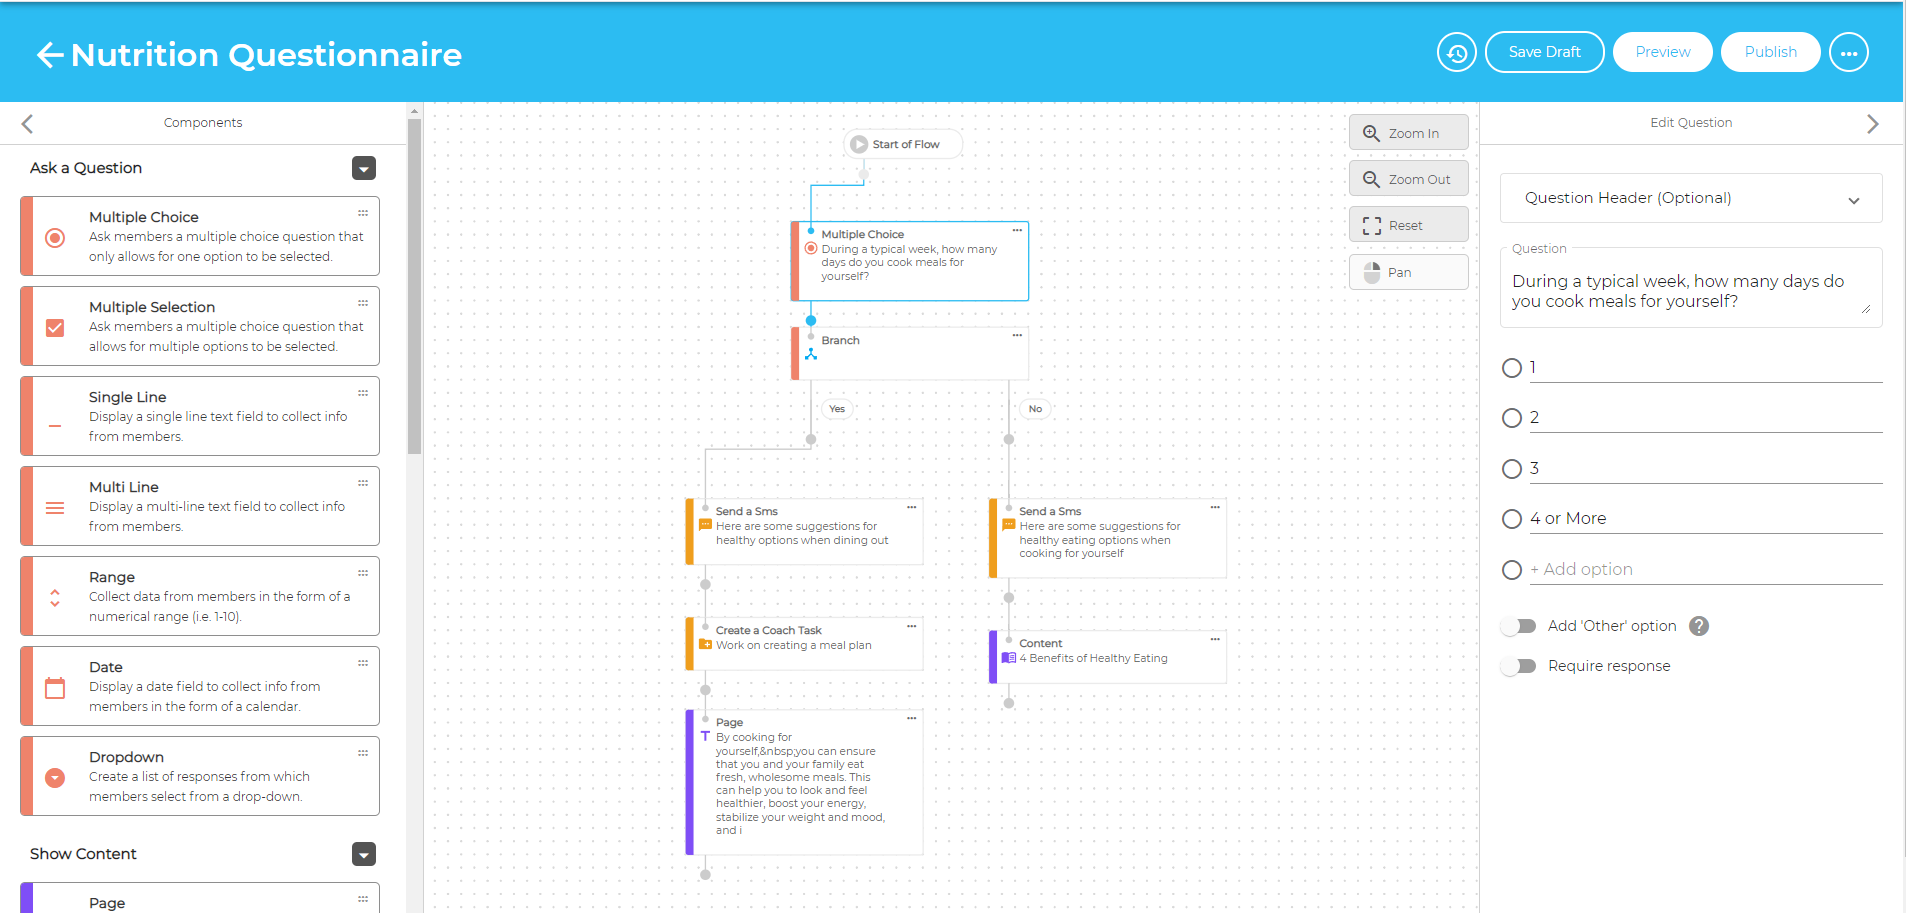Click the + Add option field
The image size is (1906, 913).
click(1706, 570)
